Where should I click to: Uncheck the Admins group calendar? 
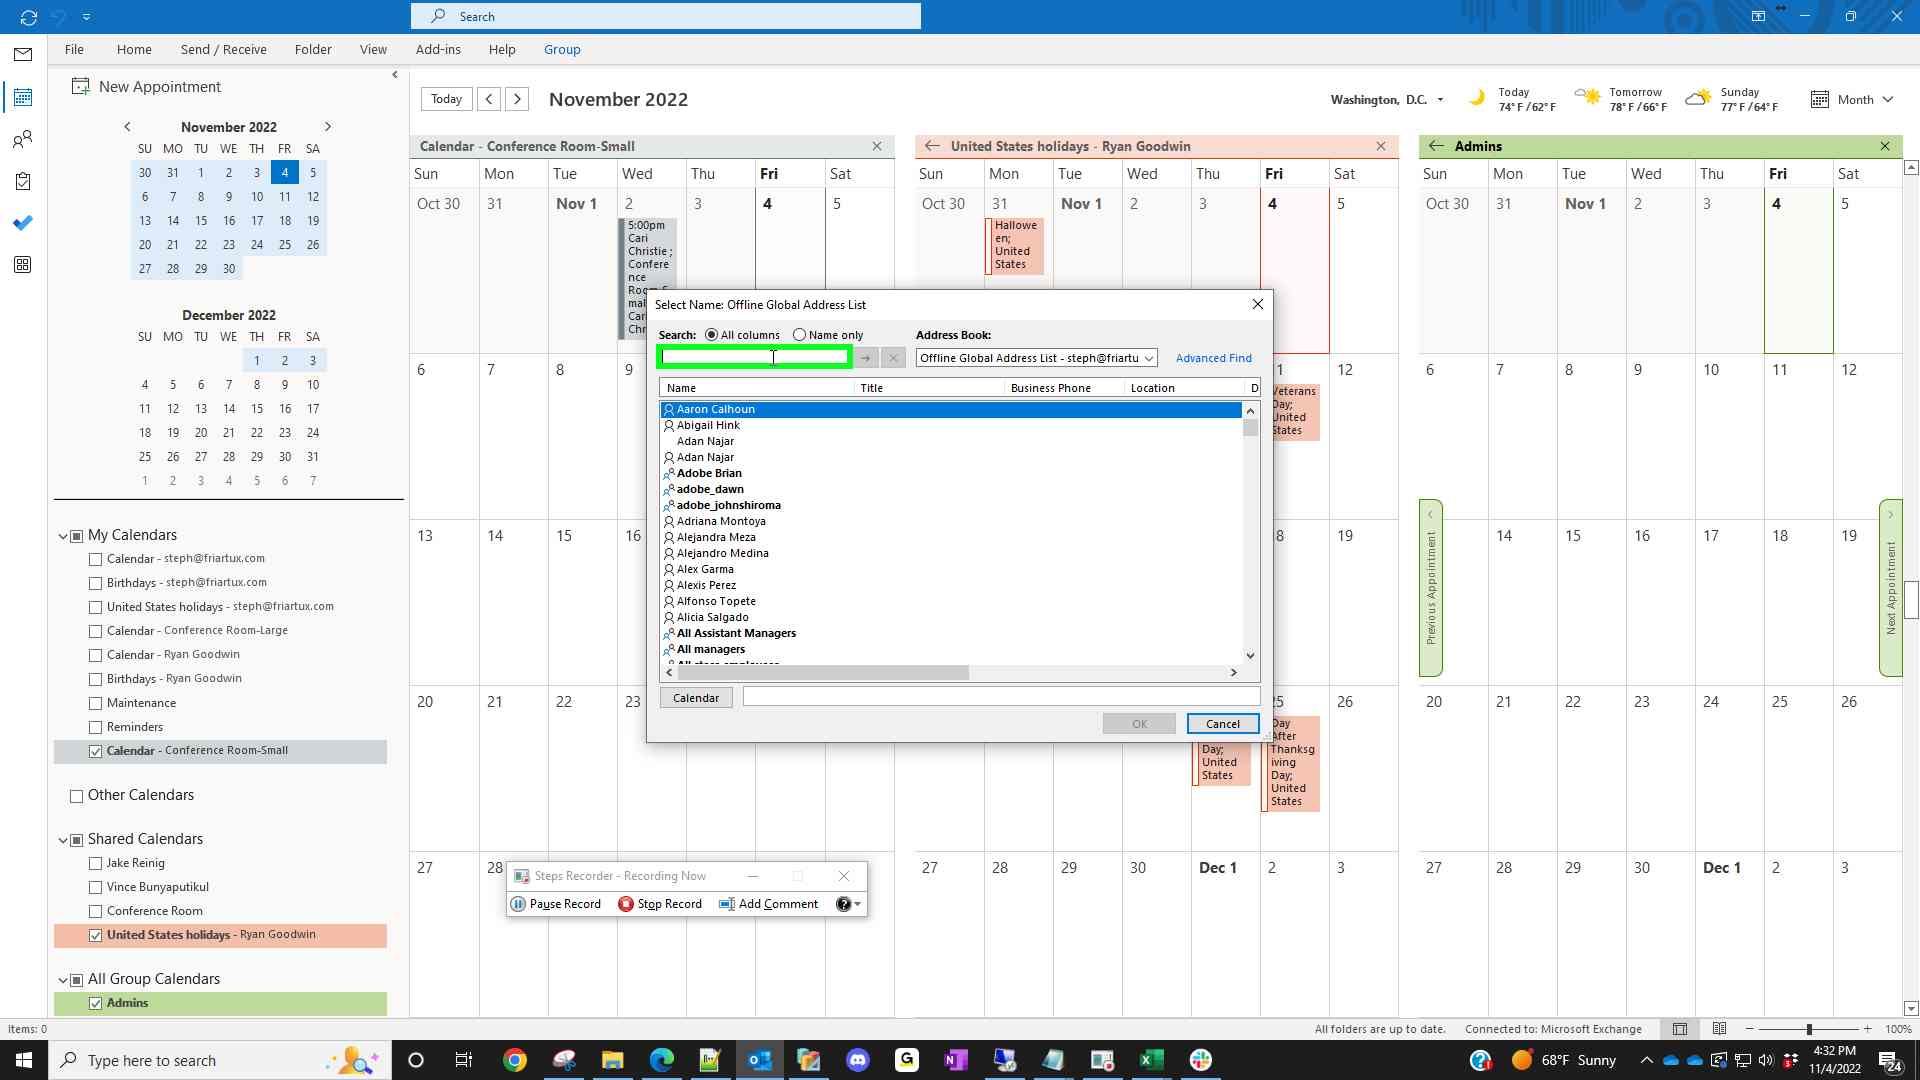pos(96,1003)
